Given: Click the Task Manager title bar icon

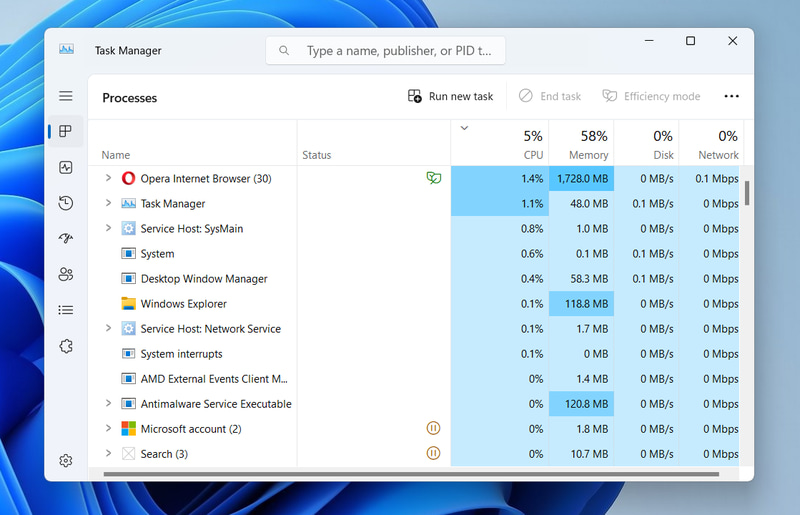Looking at the screenshot, I should point(66,50).
